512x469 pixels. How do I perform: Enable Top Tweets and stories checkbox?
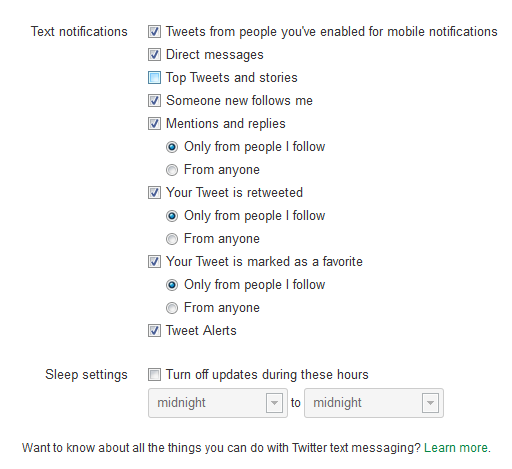pyautogui.click(x=154, y=78)
